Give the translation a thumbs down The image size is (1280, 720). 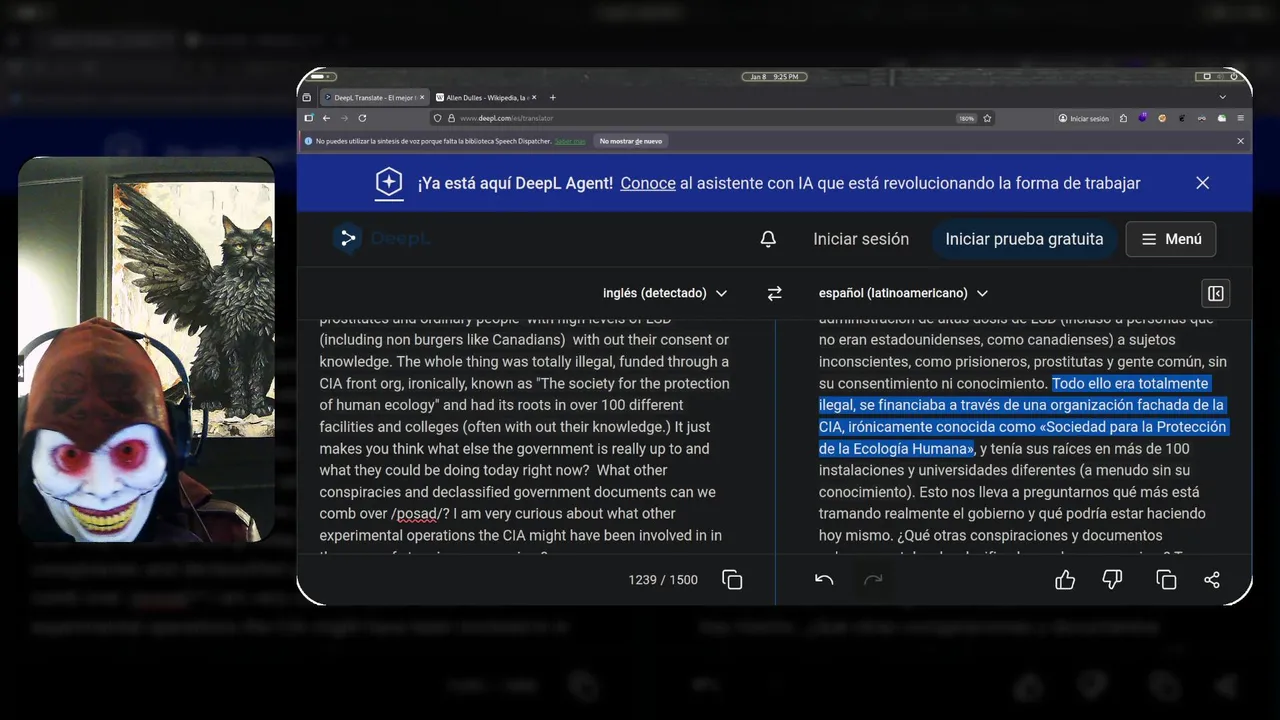tap(1112, 580)
